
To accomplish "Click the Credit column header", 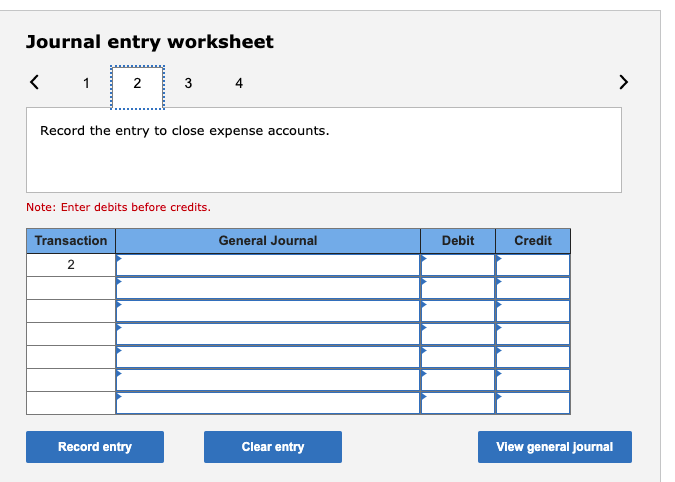I will point(533,241).
